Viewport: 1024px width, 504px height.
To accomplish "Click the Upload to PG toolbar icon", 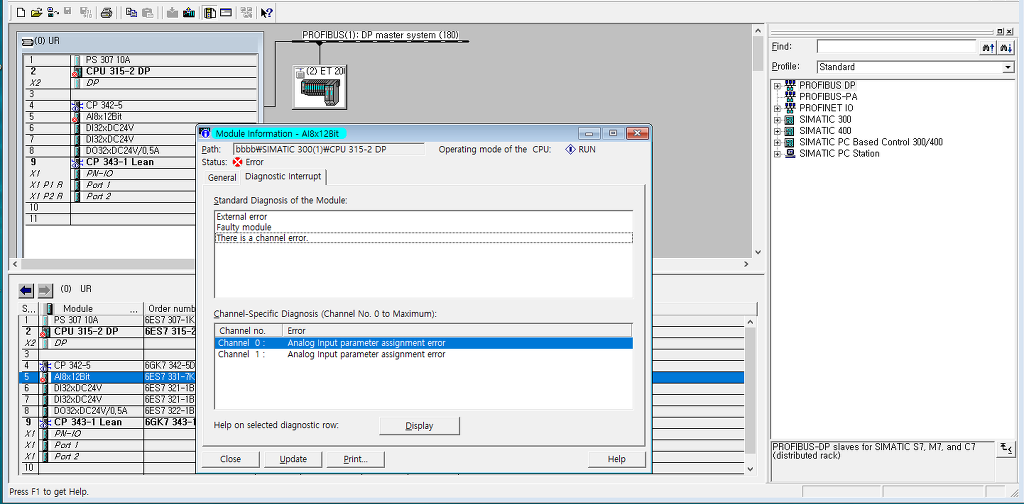I will [189, 12].
